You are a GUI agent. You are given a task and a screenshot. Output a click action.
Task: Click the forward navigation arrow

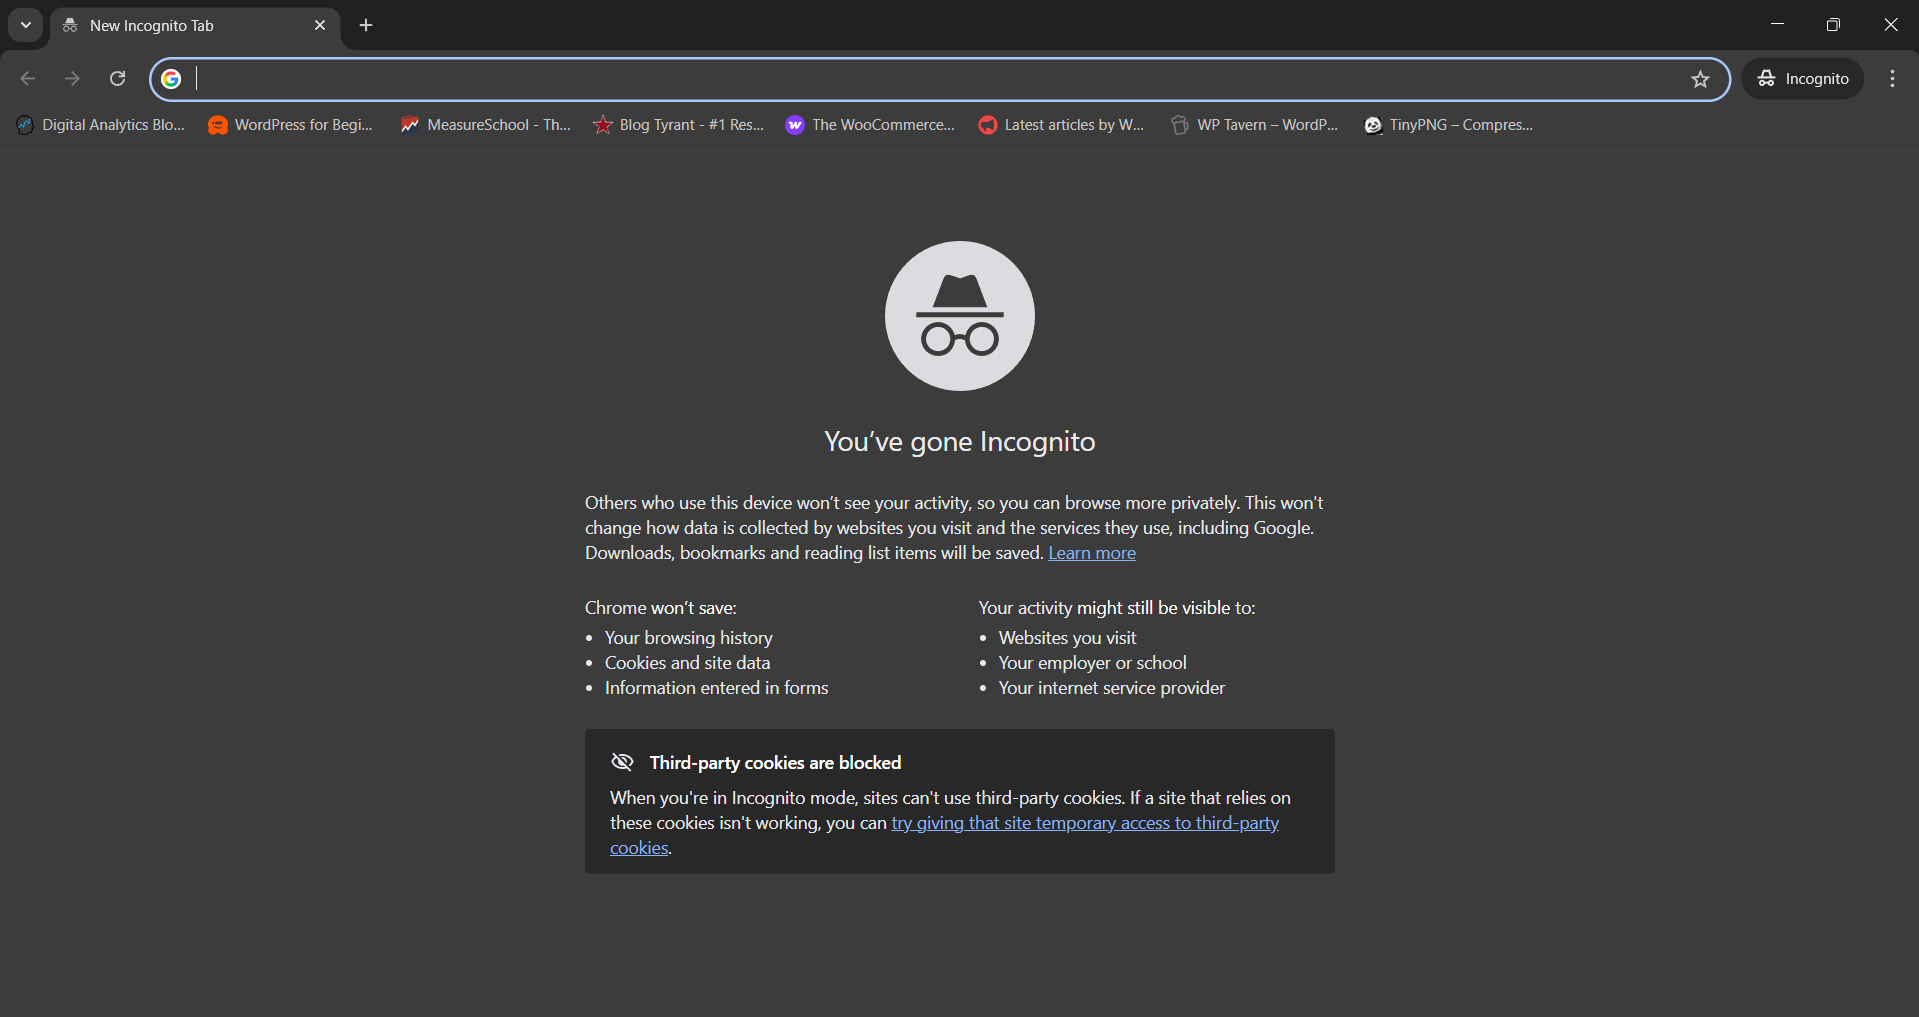72,78
